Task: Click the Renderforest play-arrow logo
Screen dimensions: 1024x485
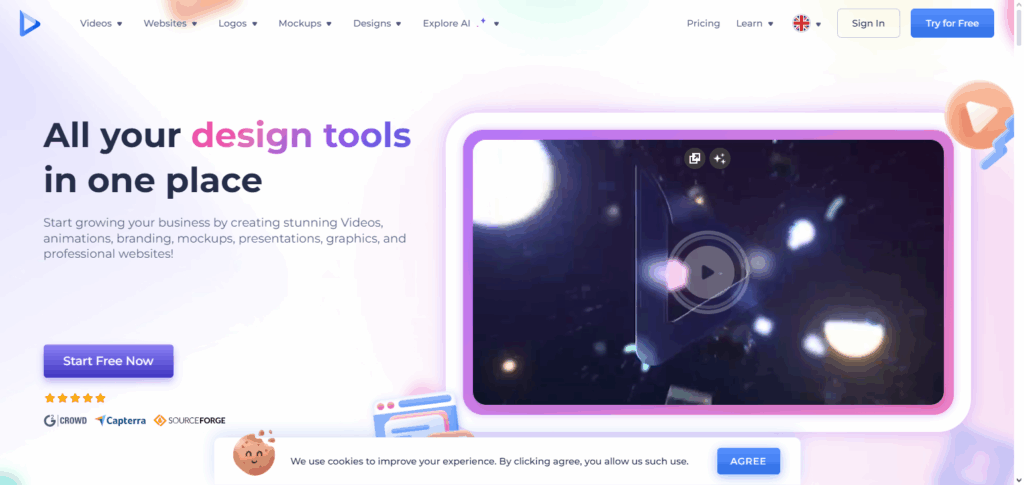Action: pos(29,23)
